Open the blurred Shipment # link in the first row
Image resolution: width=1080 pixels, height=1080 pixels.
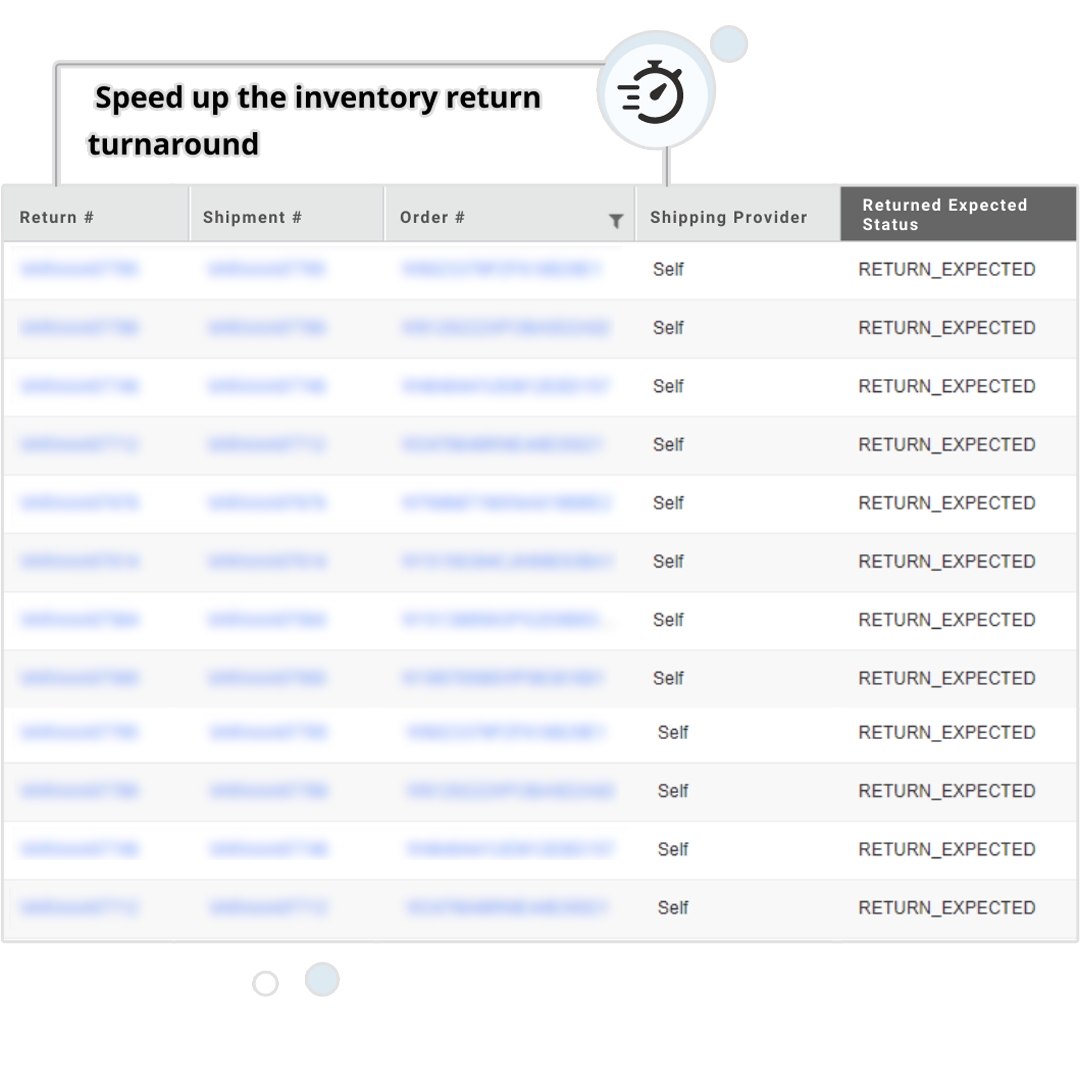(266, 269)
